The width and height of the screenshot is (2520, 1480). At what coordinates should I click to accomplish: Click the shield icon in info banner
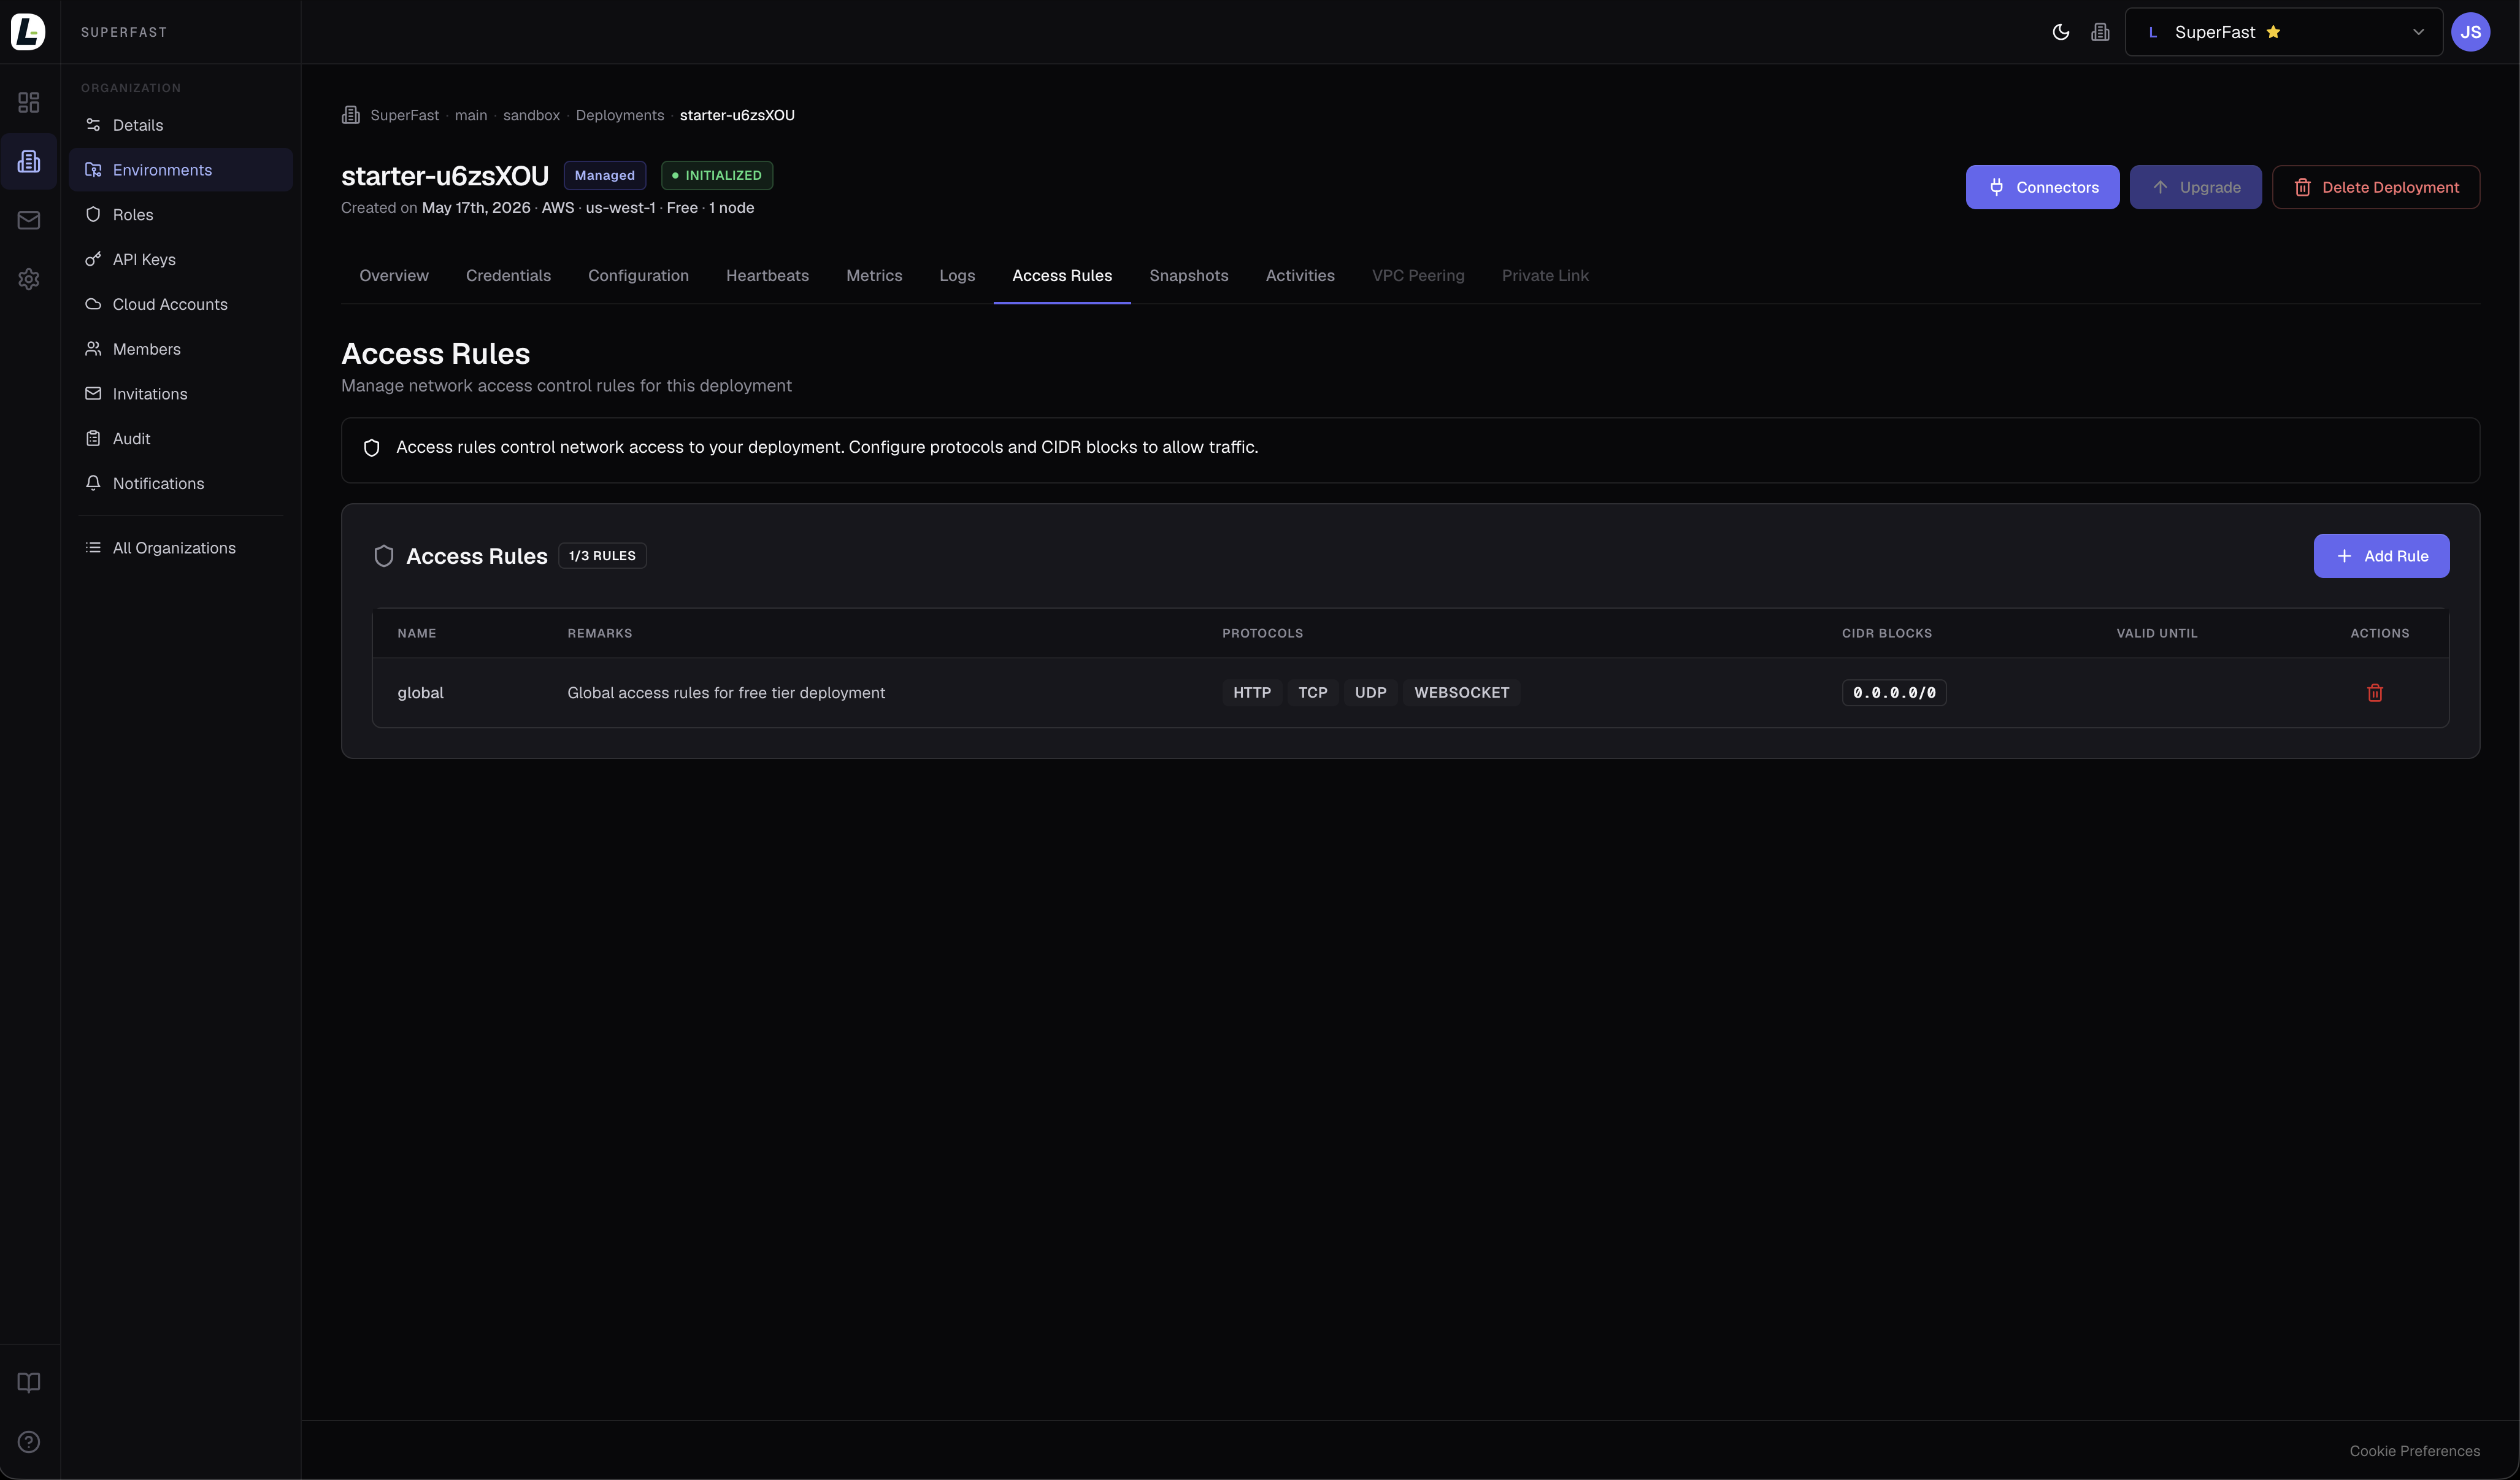[x=372, y=448]
